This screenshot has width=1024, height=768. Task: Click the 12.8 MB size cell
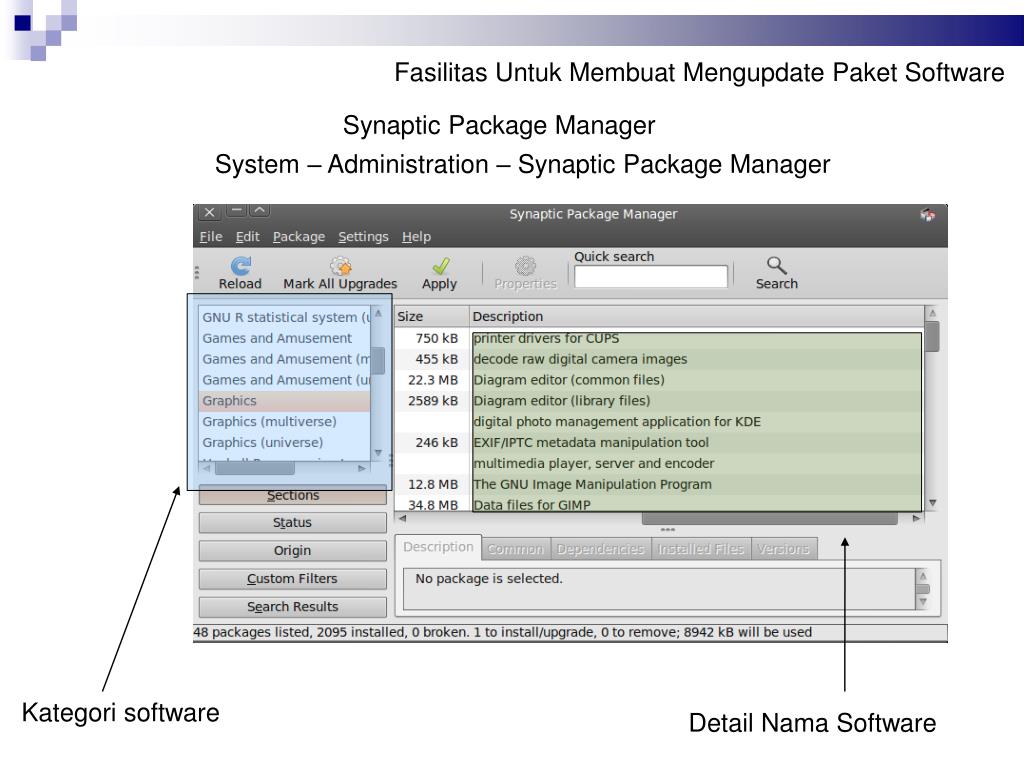point(433,485)
